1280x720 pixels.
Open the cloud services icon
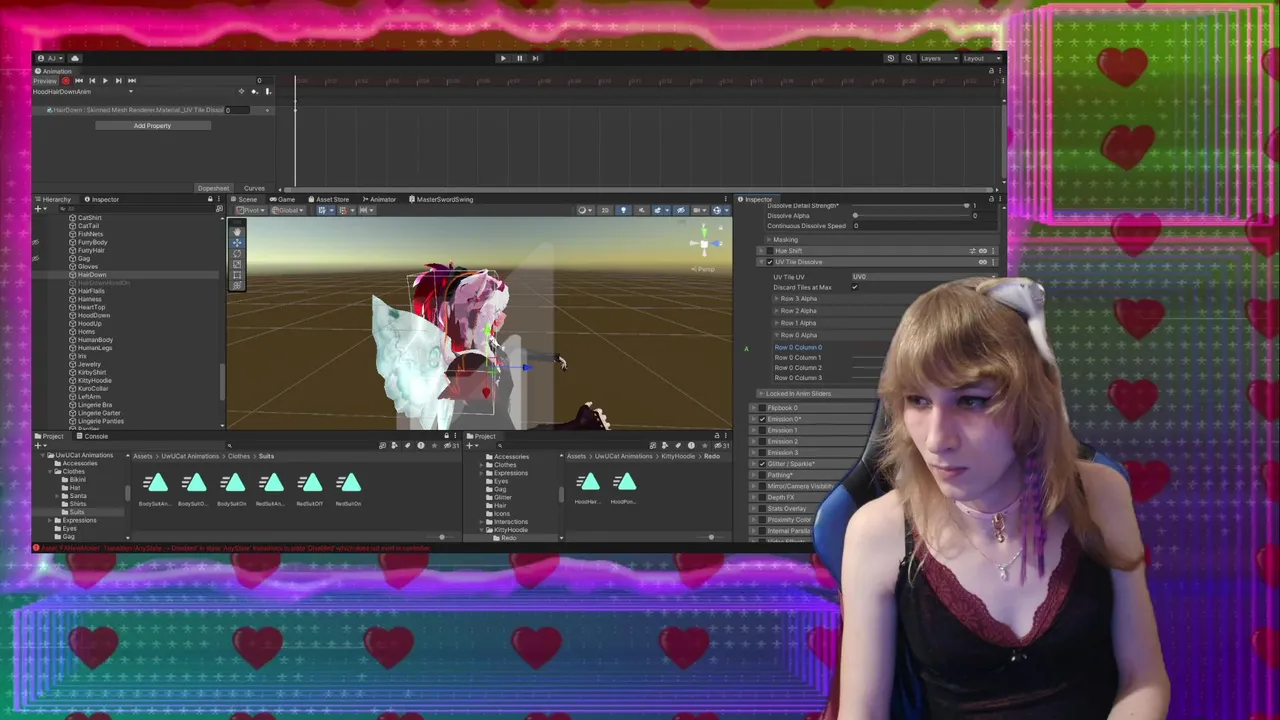[x=74, y=58]
